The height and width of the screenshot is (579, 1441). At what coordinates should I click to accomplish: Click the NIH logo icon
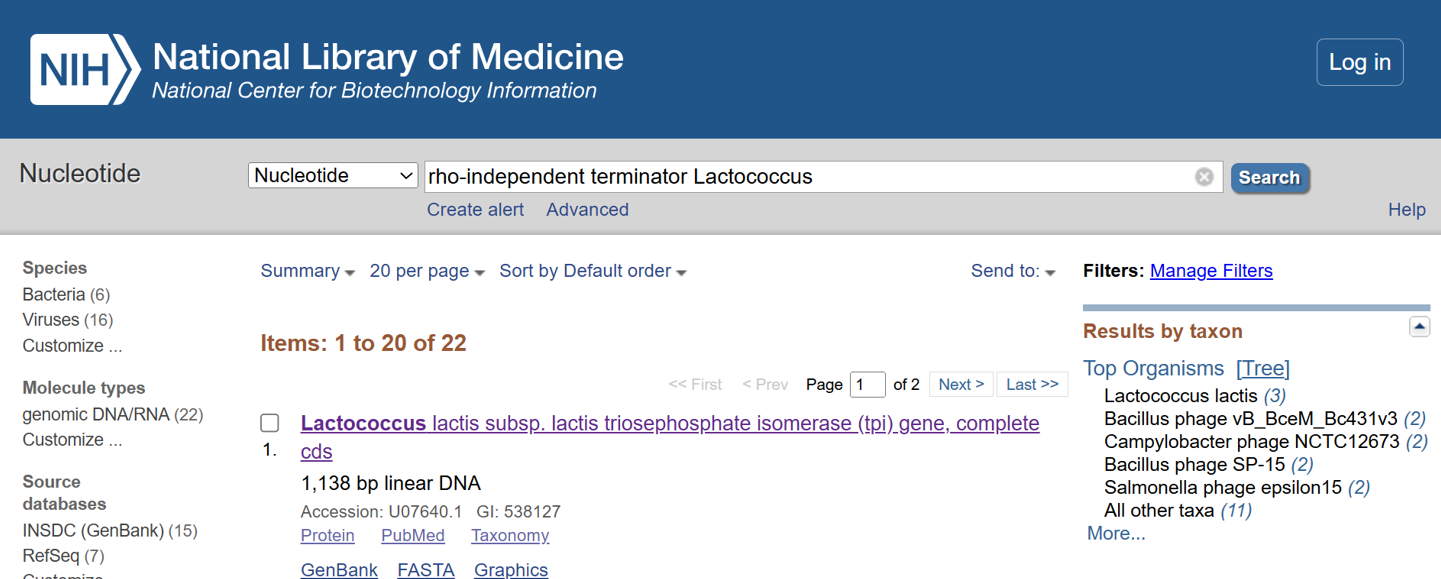coord(85,69)
